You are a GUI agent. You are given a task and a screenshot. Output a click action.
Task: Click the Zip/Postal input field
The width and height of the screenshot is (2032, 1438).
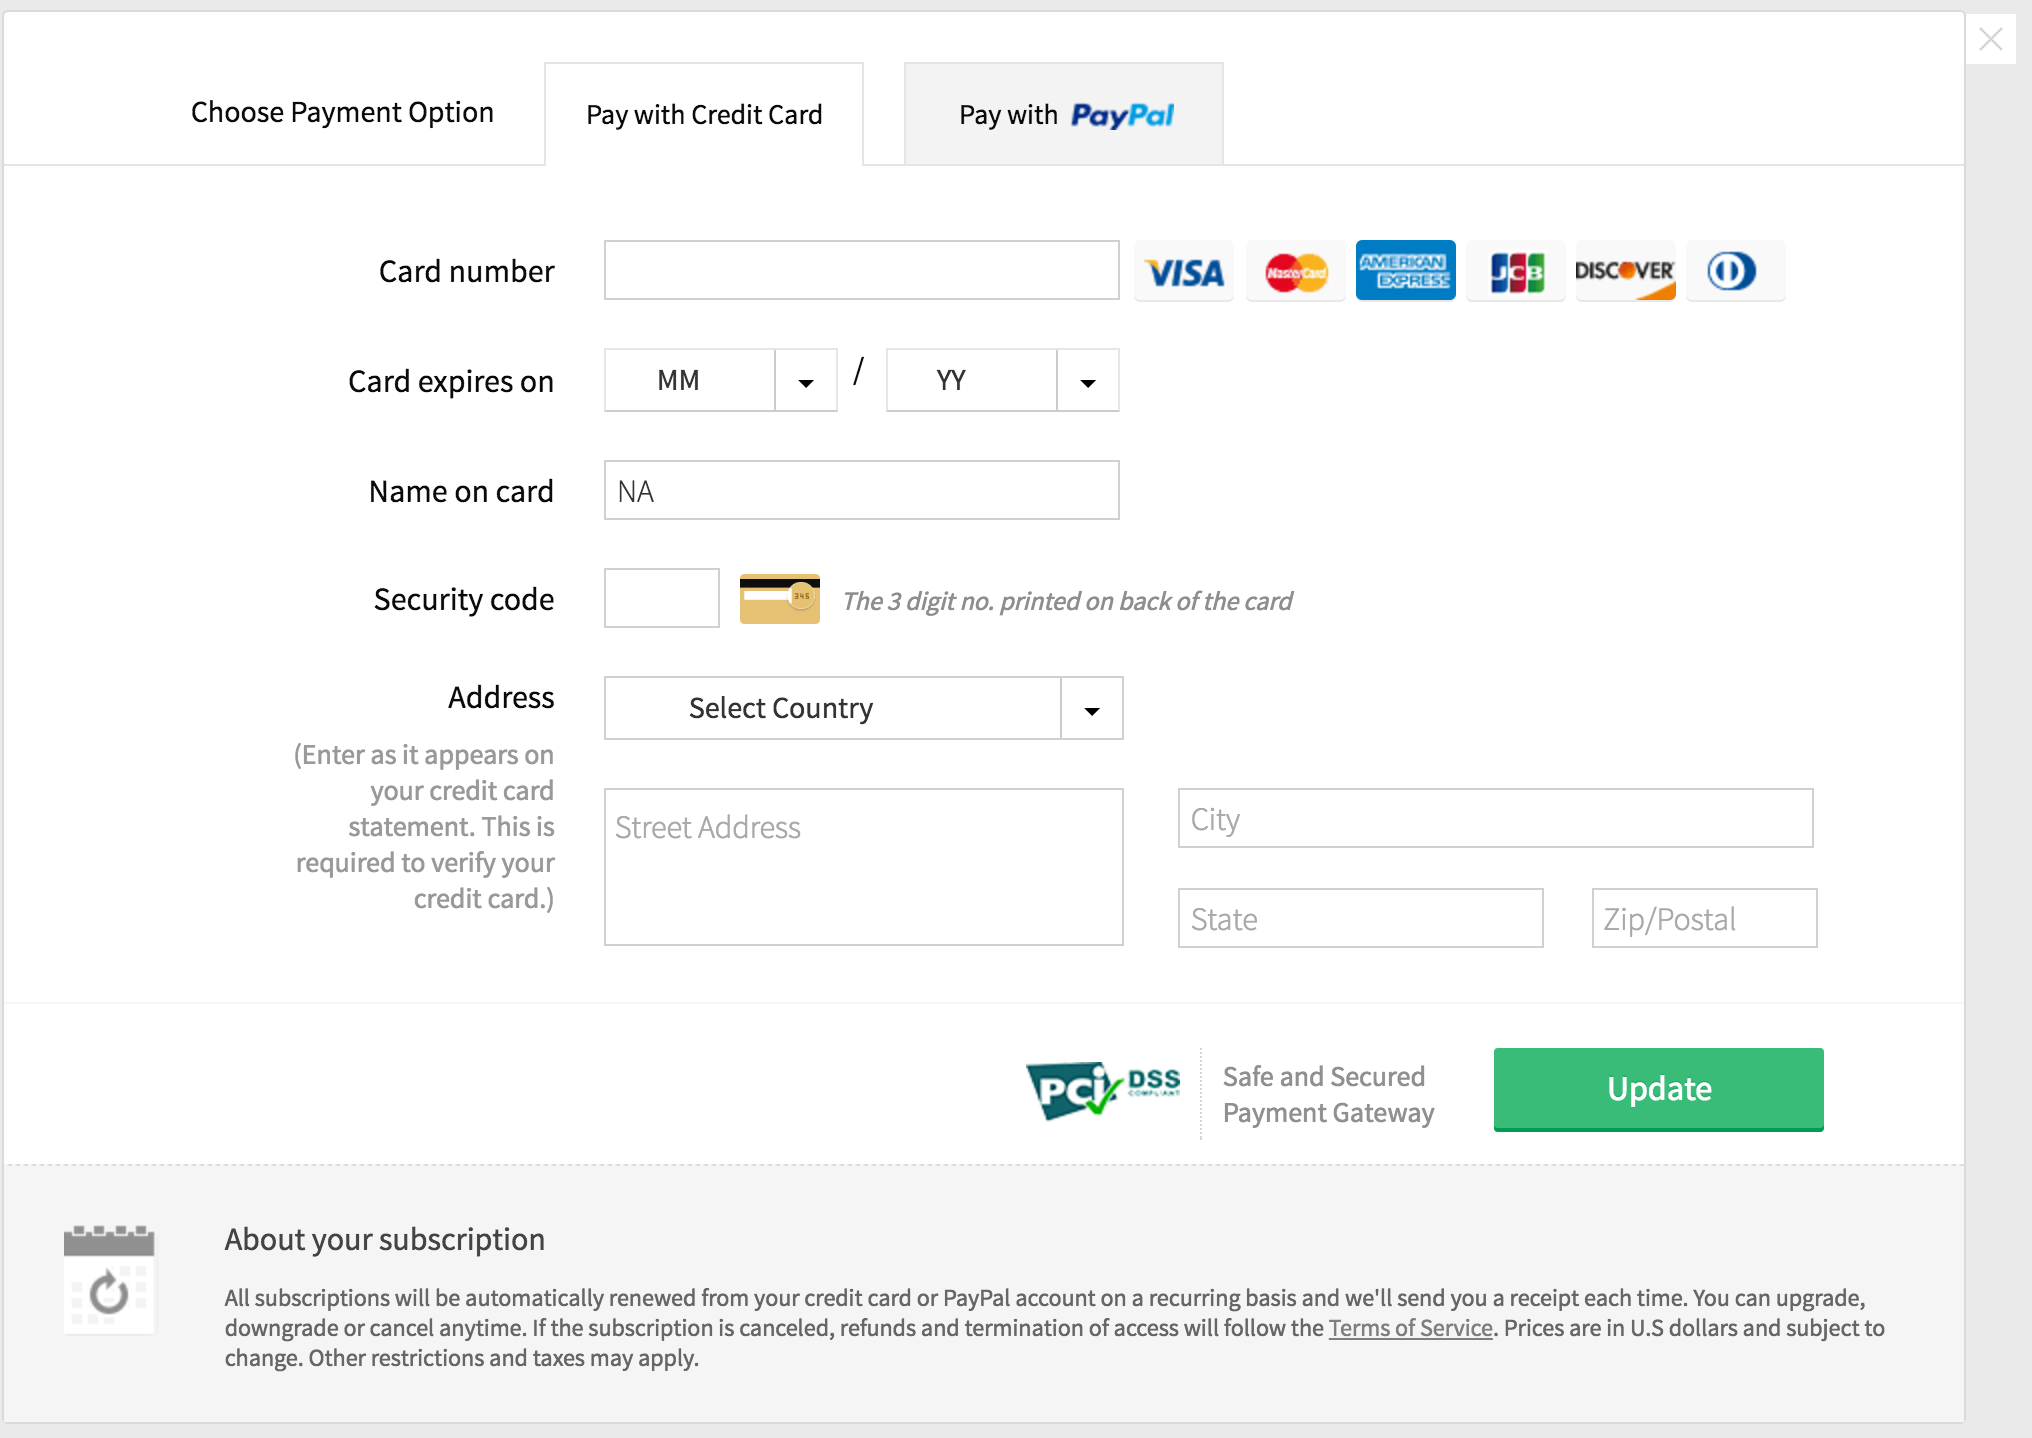[1703, 918]
